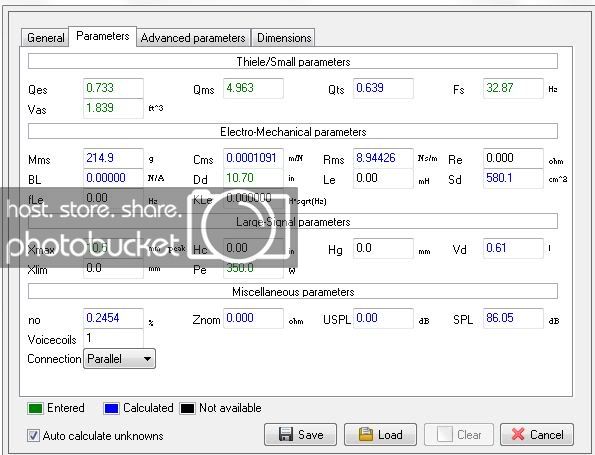595x455 pixels.
Task: Click the red X icon on Cancel
Action: pyautogui.click(x=518, y=434)
